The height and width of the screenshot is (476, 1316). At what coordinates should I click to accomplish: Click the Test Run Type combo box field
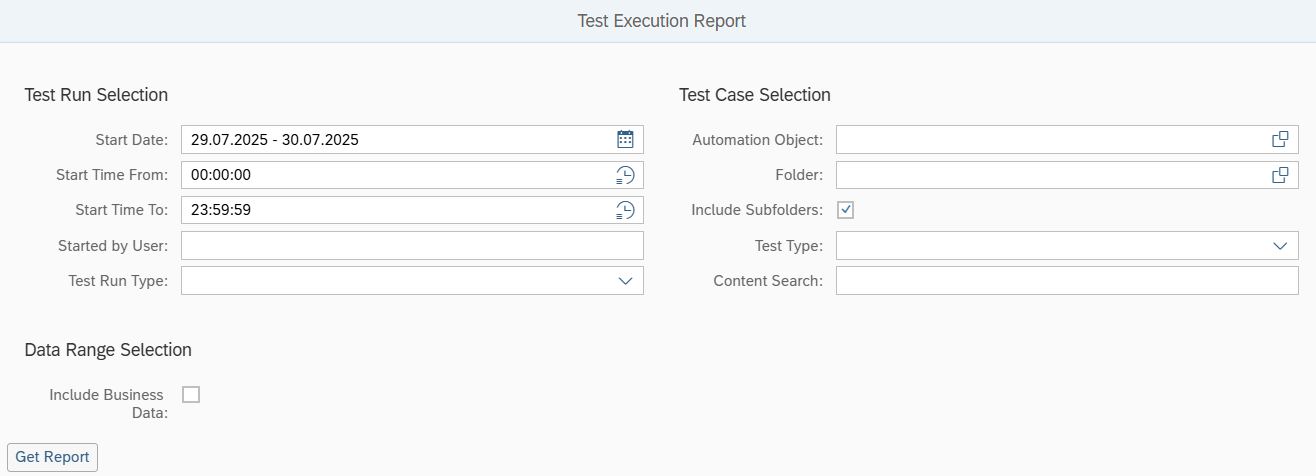pos(395,281)
